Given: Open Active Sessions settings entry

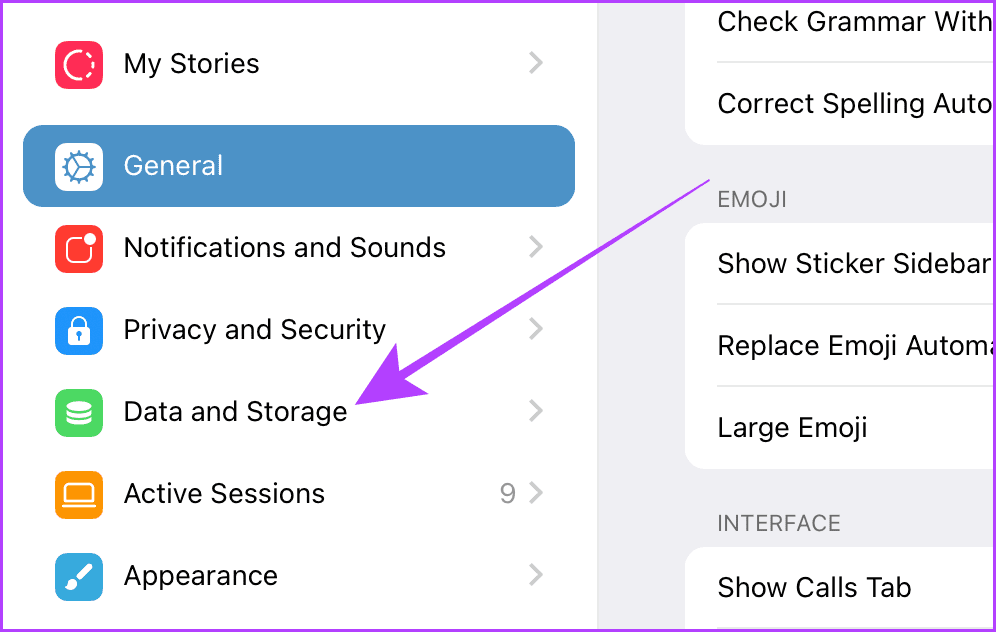Looking at the screenshot, I should [x=299, y=494].
